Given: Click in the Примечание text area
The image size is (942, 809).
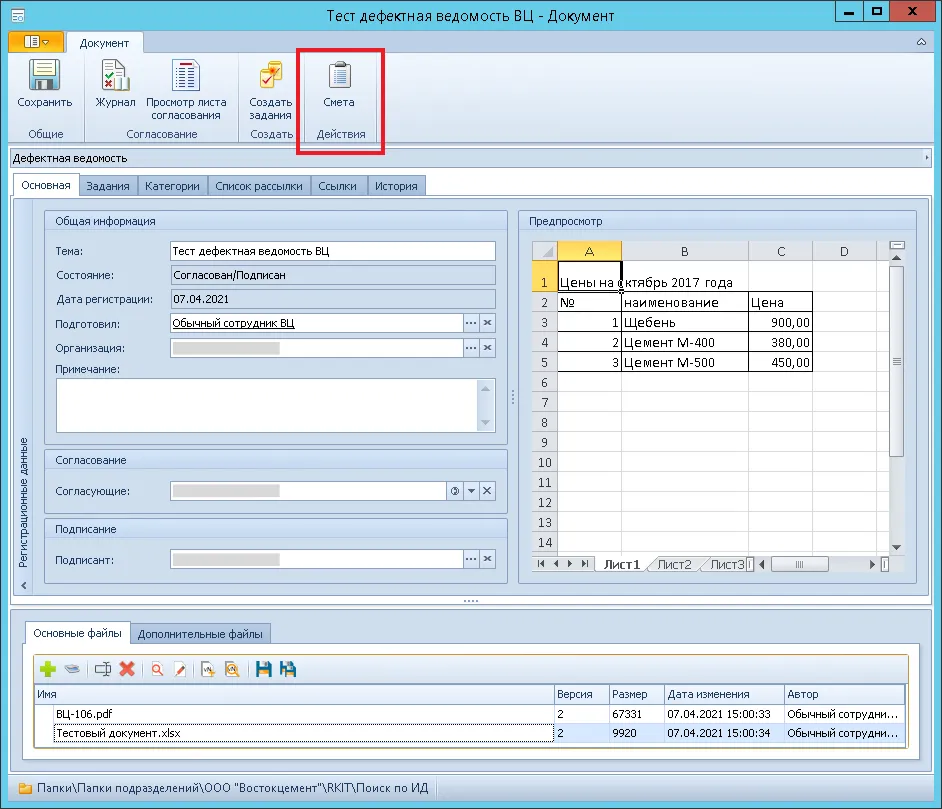Looking at the screenshot, I should pos(267,405).
